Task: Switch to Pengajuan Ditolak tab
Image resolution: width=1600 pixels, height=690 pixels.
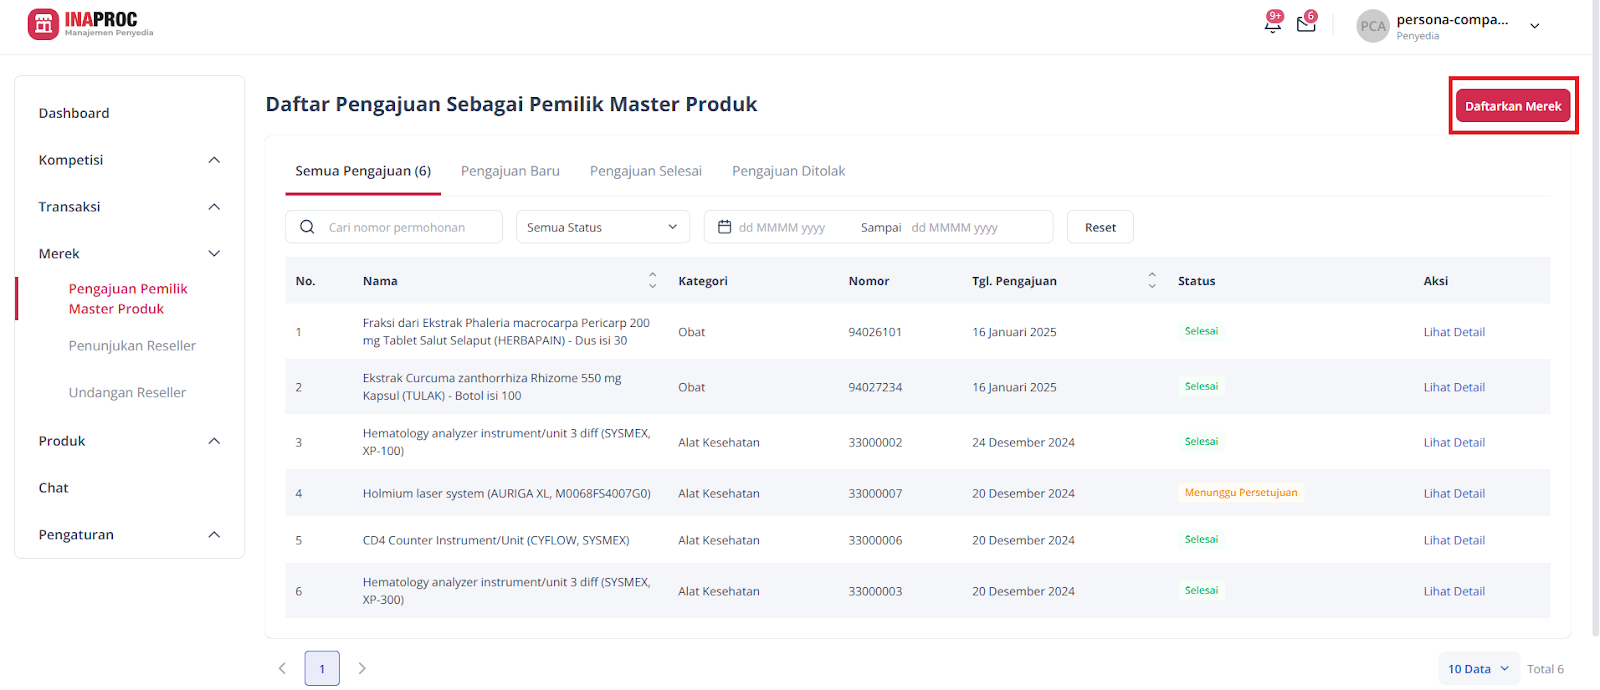Action: click(x=788, y=171)
